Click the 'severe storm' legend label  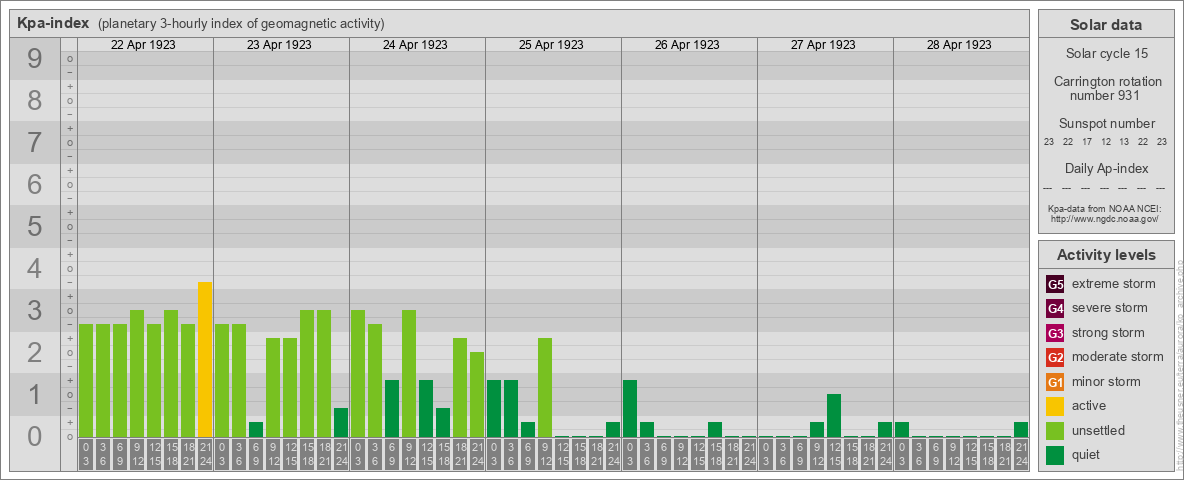coord(1110,308)
